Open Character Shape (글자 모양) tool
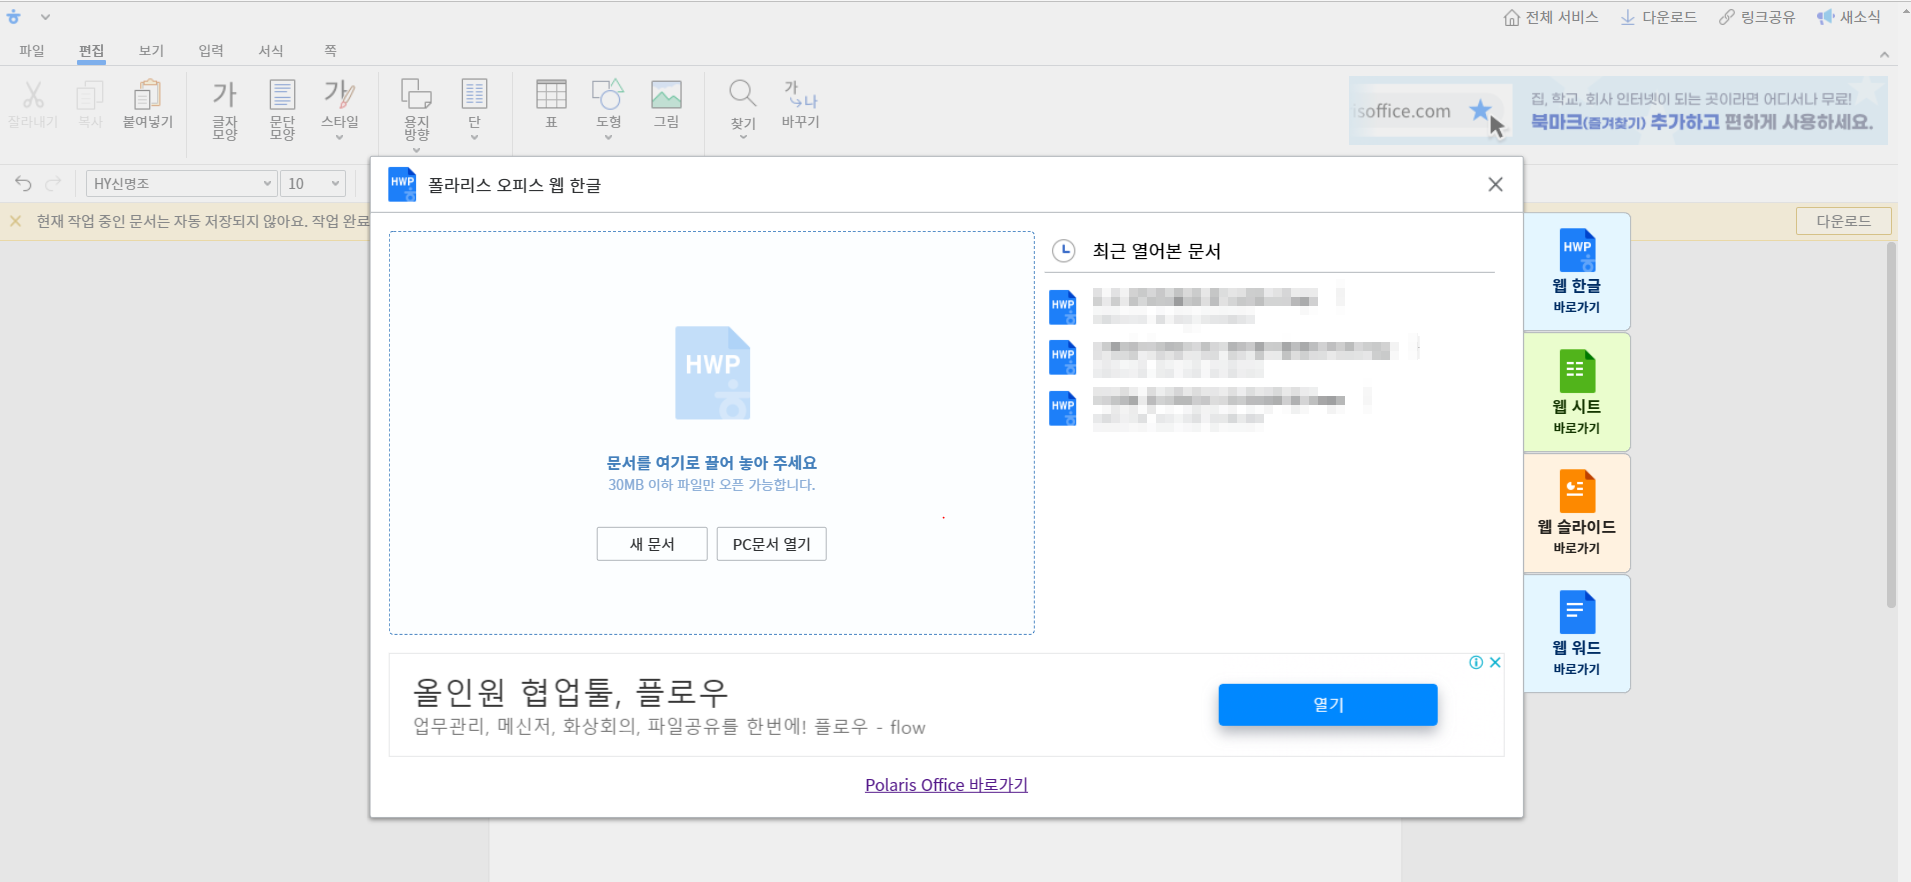The width and height of the screenshot is (1911, 882). tap(225, 109)
